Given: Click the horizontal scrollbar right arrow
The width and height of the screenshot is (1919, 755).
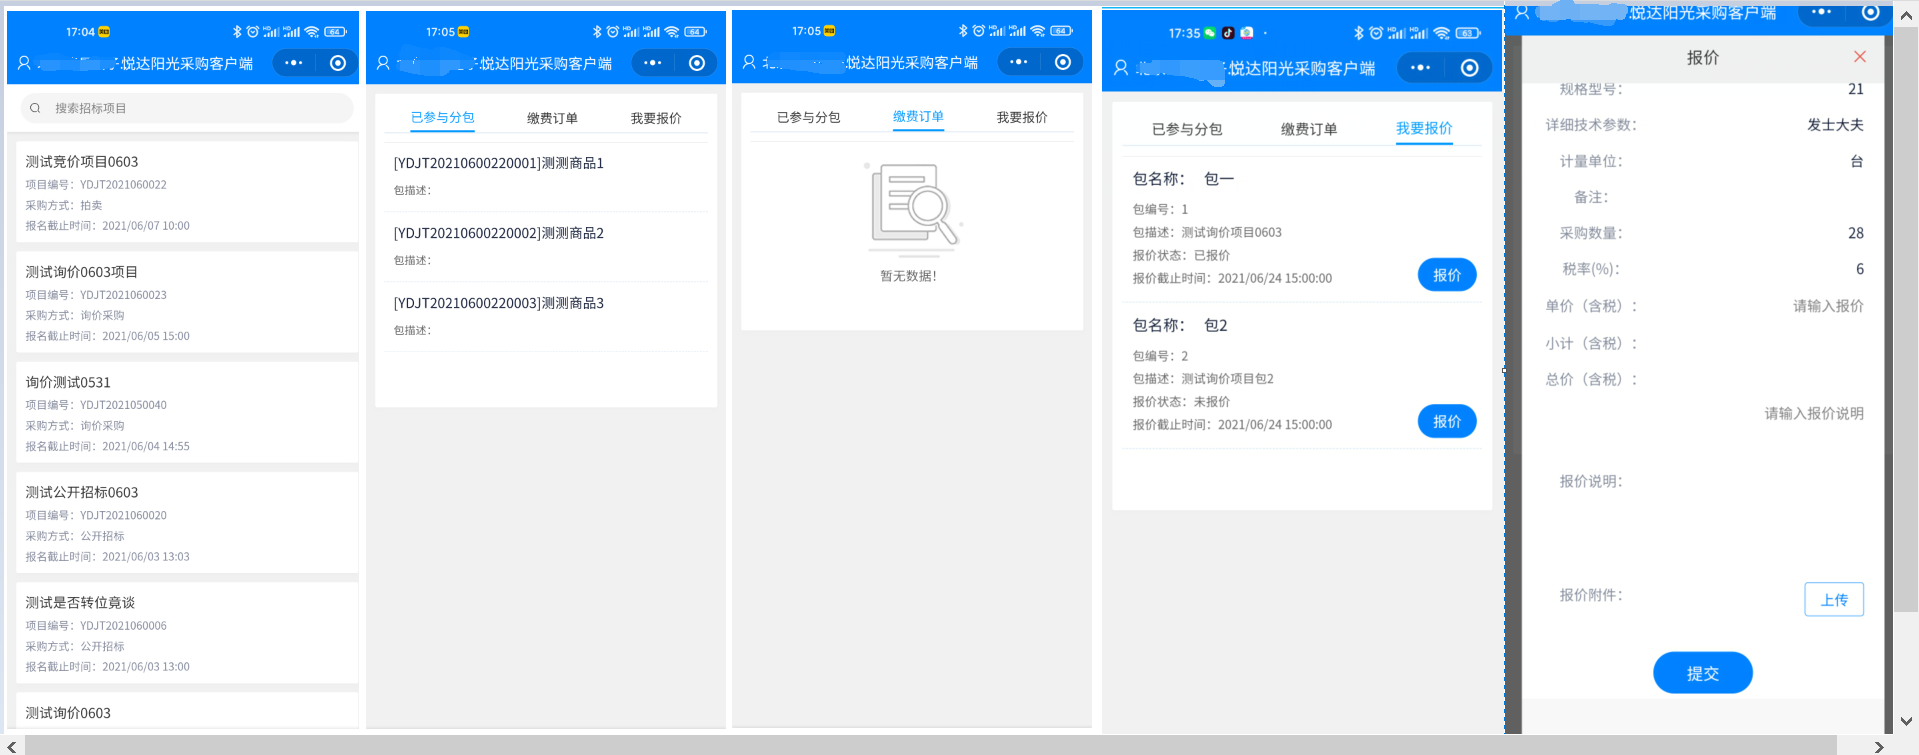Looking at the screenshot, I should point(1878,746).
